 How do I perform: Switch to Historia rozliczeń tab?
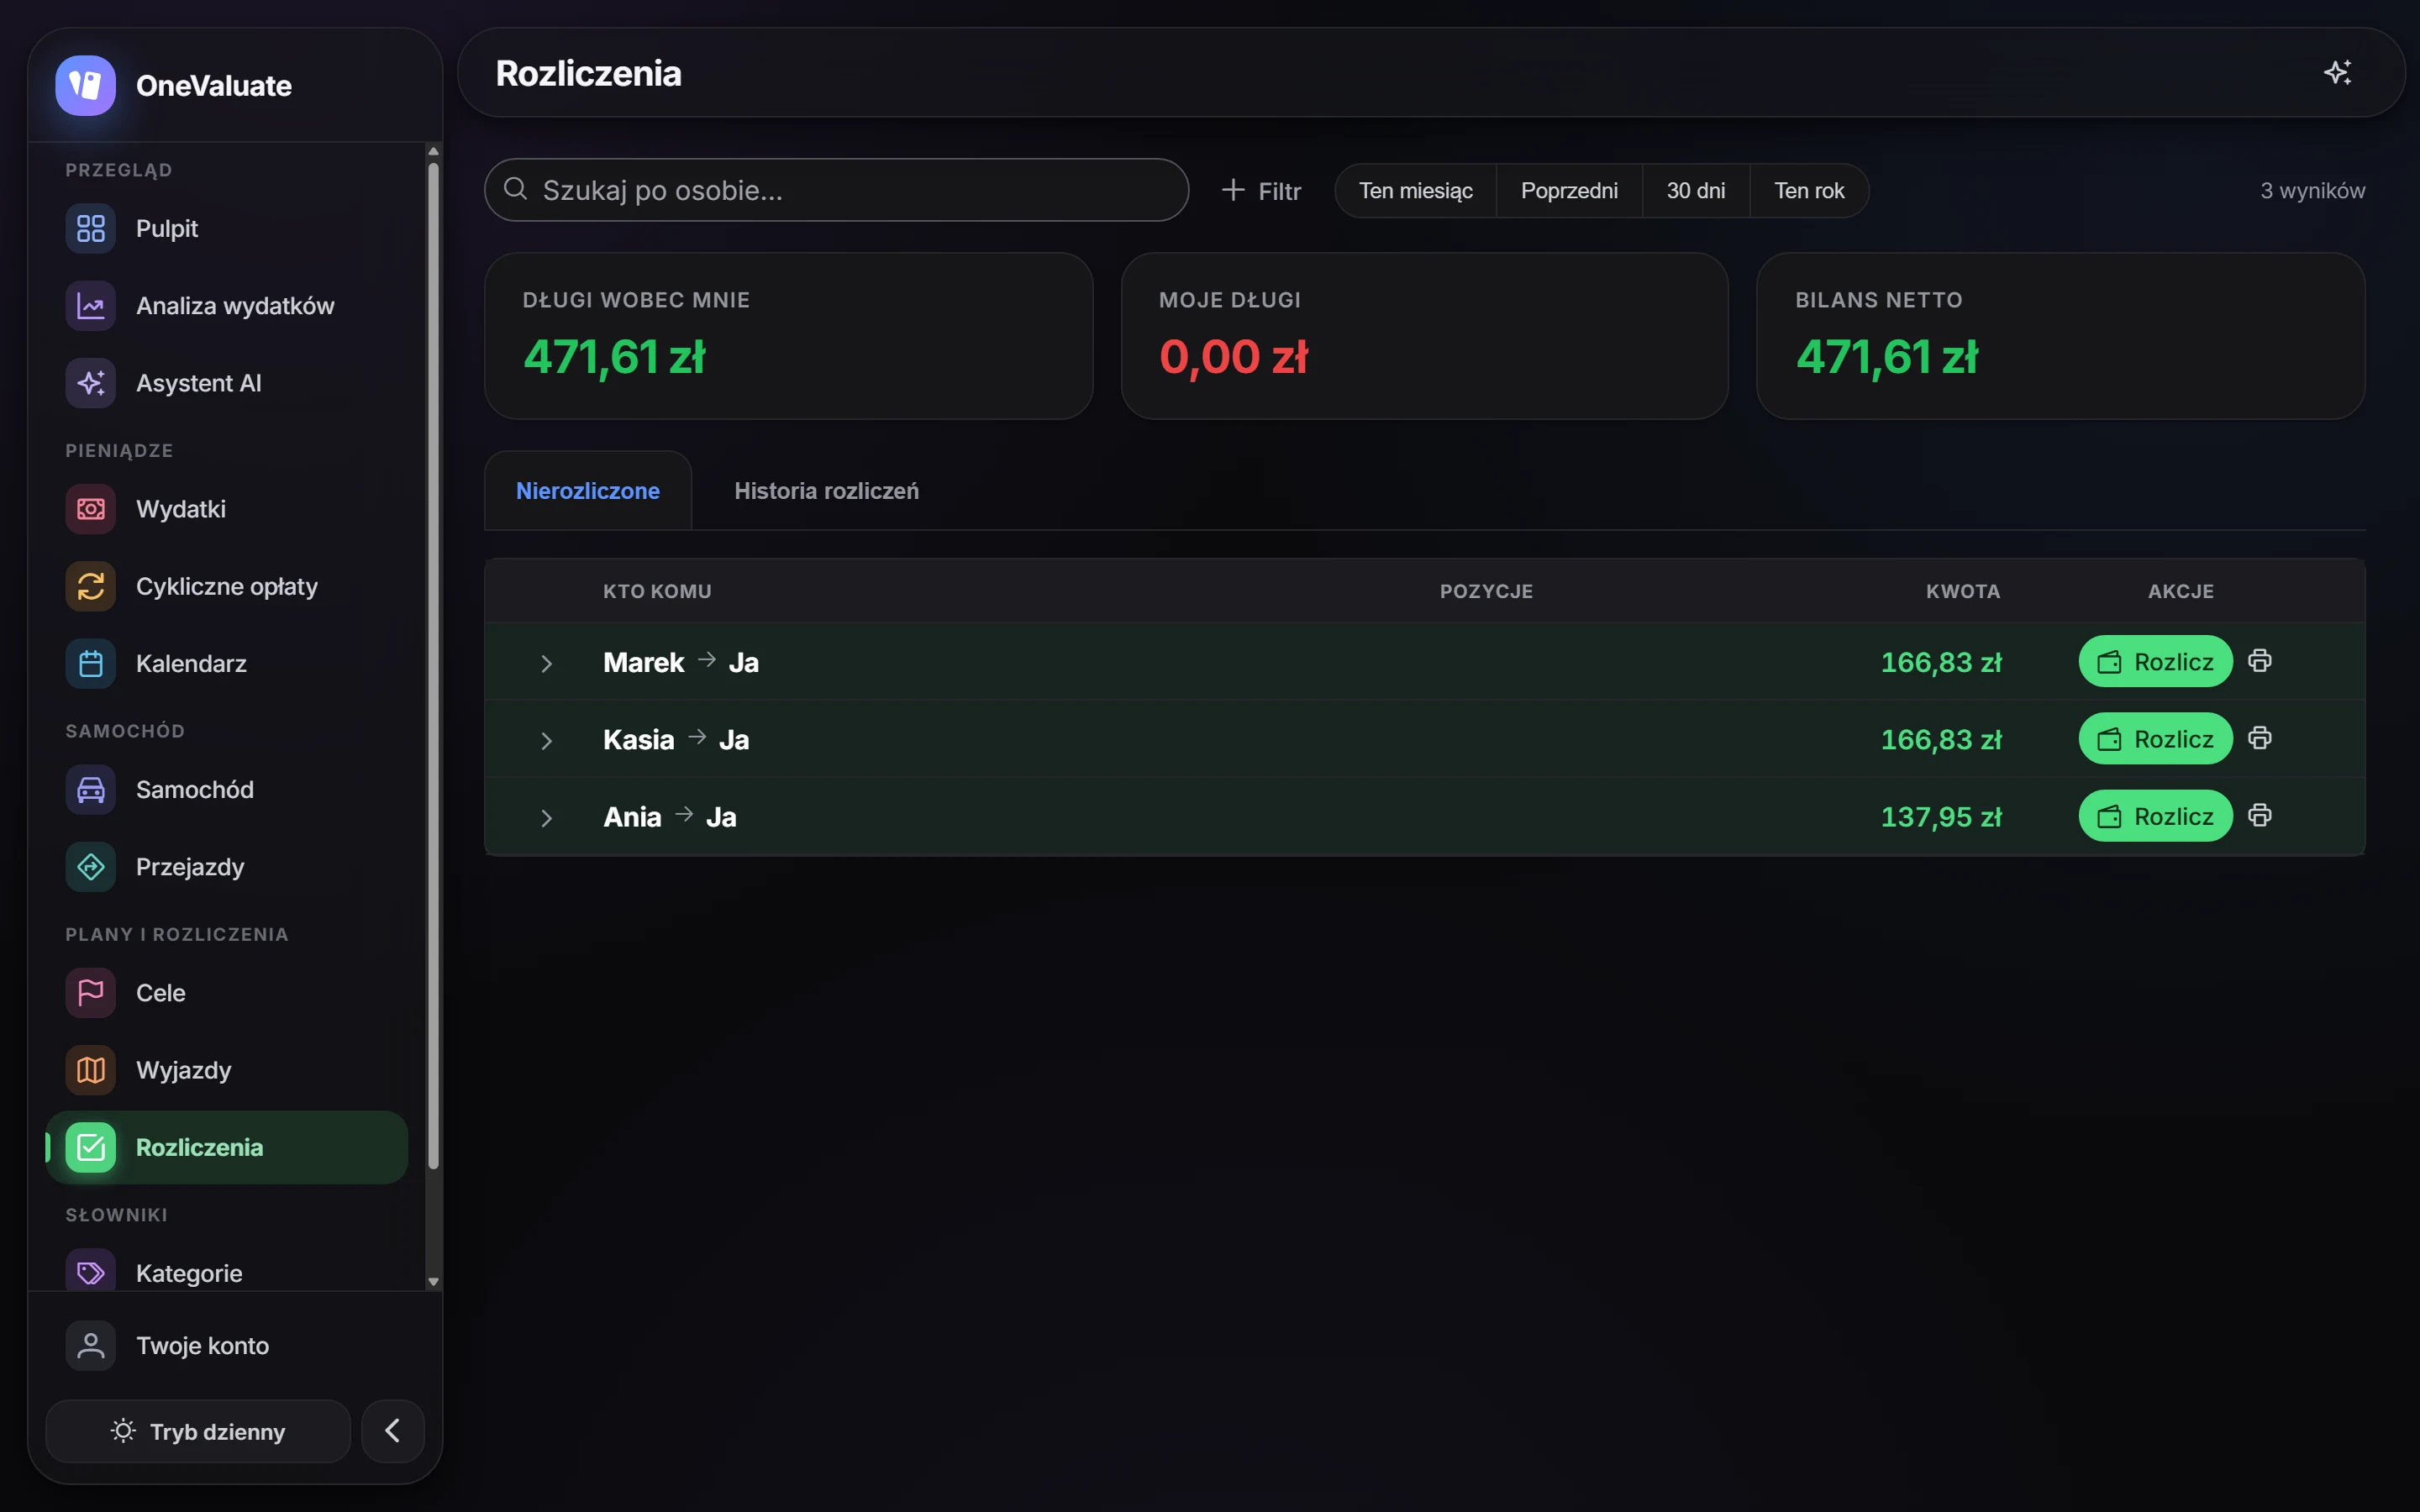click(x=826, y=491)
